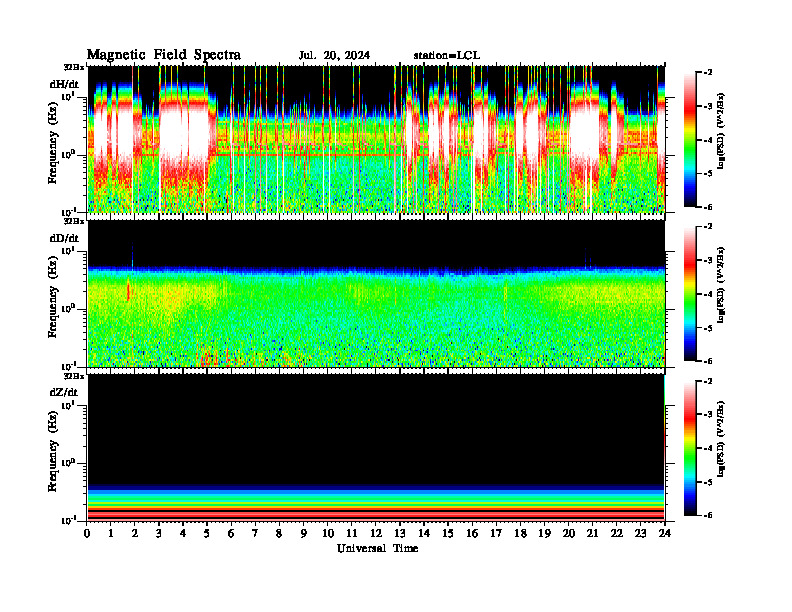Click hour tick label 17 on time axis

pos(496,533)
